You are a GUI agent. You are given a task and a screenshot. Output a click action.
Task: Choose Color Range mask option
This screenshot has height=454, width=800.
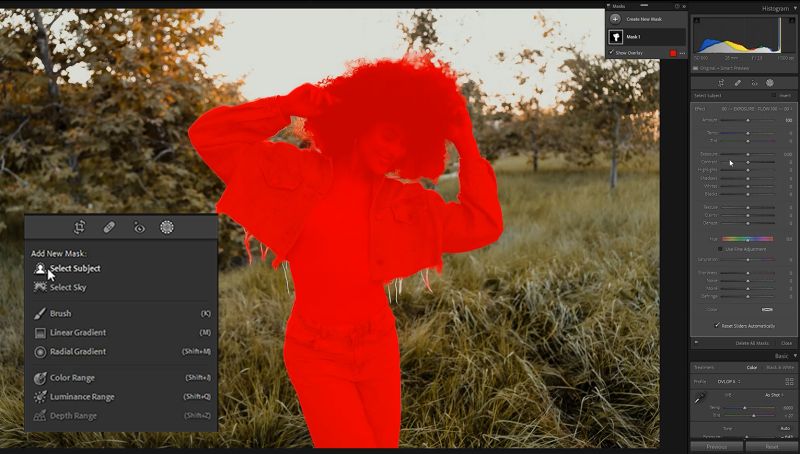point(72,378)
